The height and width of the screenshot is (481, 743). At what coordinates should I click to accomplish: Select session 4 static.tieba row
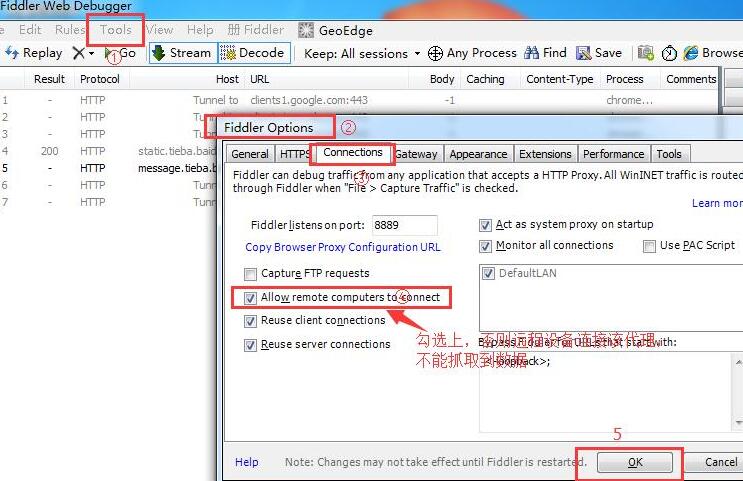pyautogui.click(x=108, y=151)
